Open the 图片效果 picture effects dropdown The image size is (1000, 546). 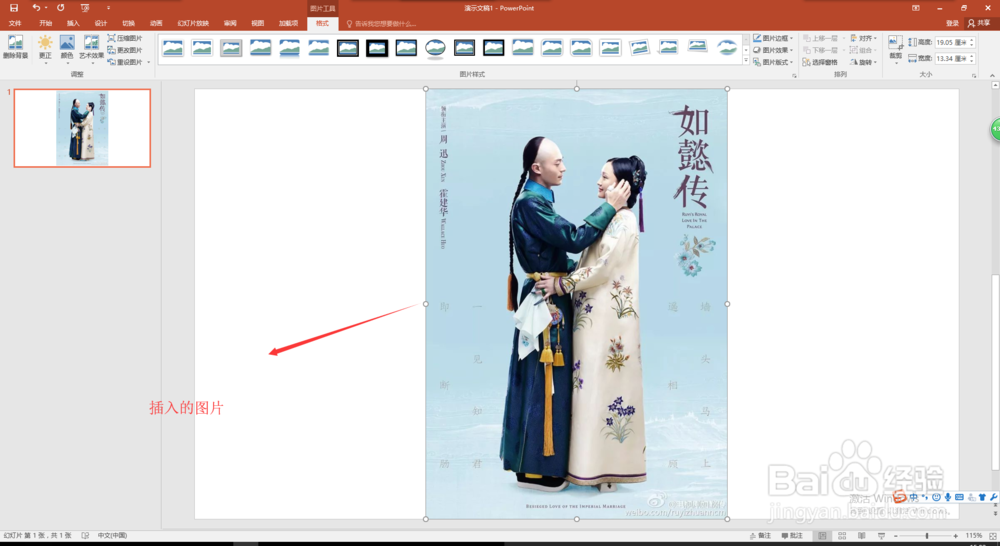(x=773, y=50)
